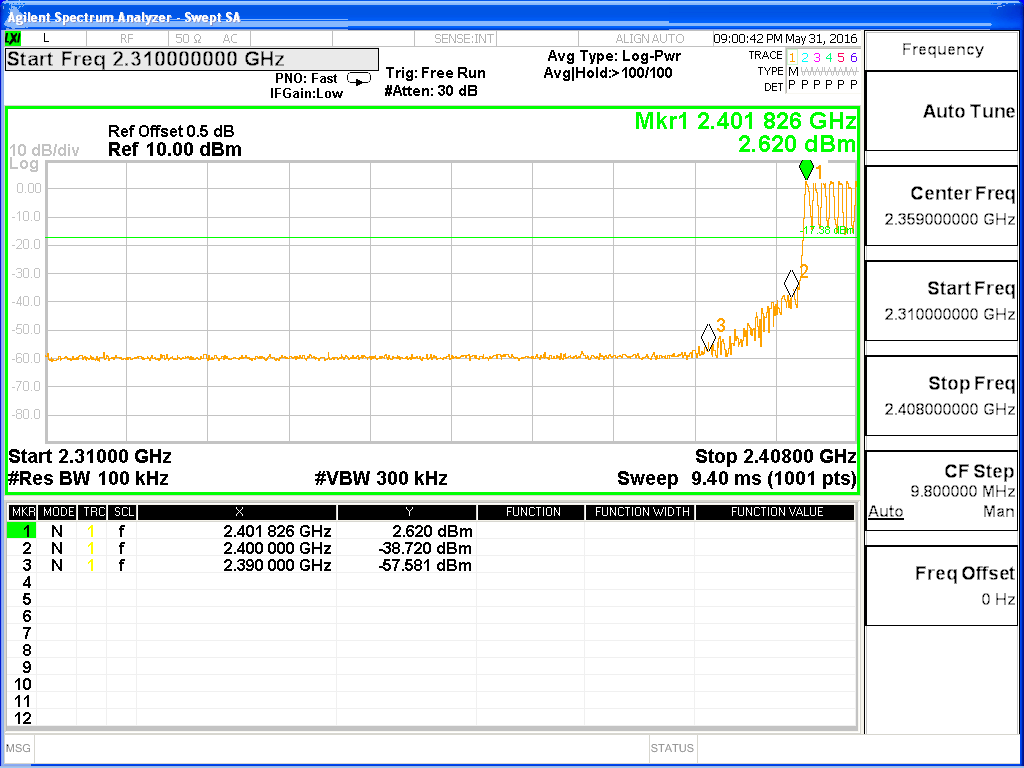This screenshot has width=1024, height=768.
Task: Click the Stop 2.40800 GHz readout below graph
Action: click(775, 456)
